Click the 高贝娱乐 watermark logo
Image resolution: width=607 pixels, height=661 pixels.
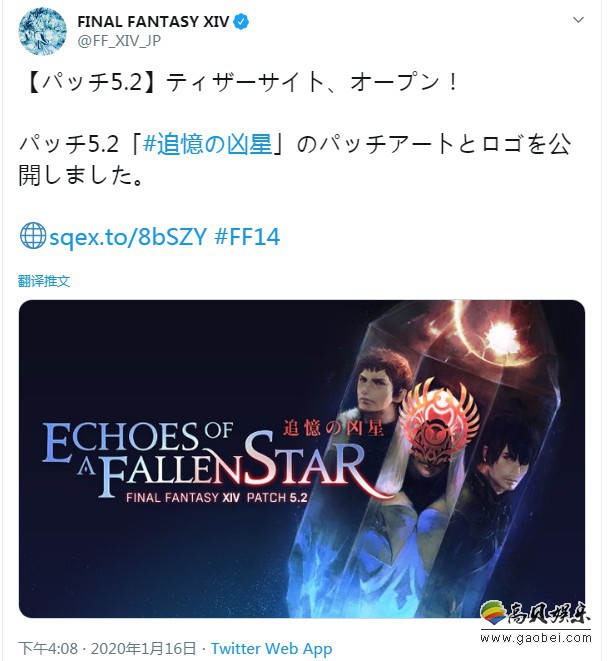[x=535, y=613]
